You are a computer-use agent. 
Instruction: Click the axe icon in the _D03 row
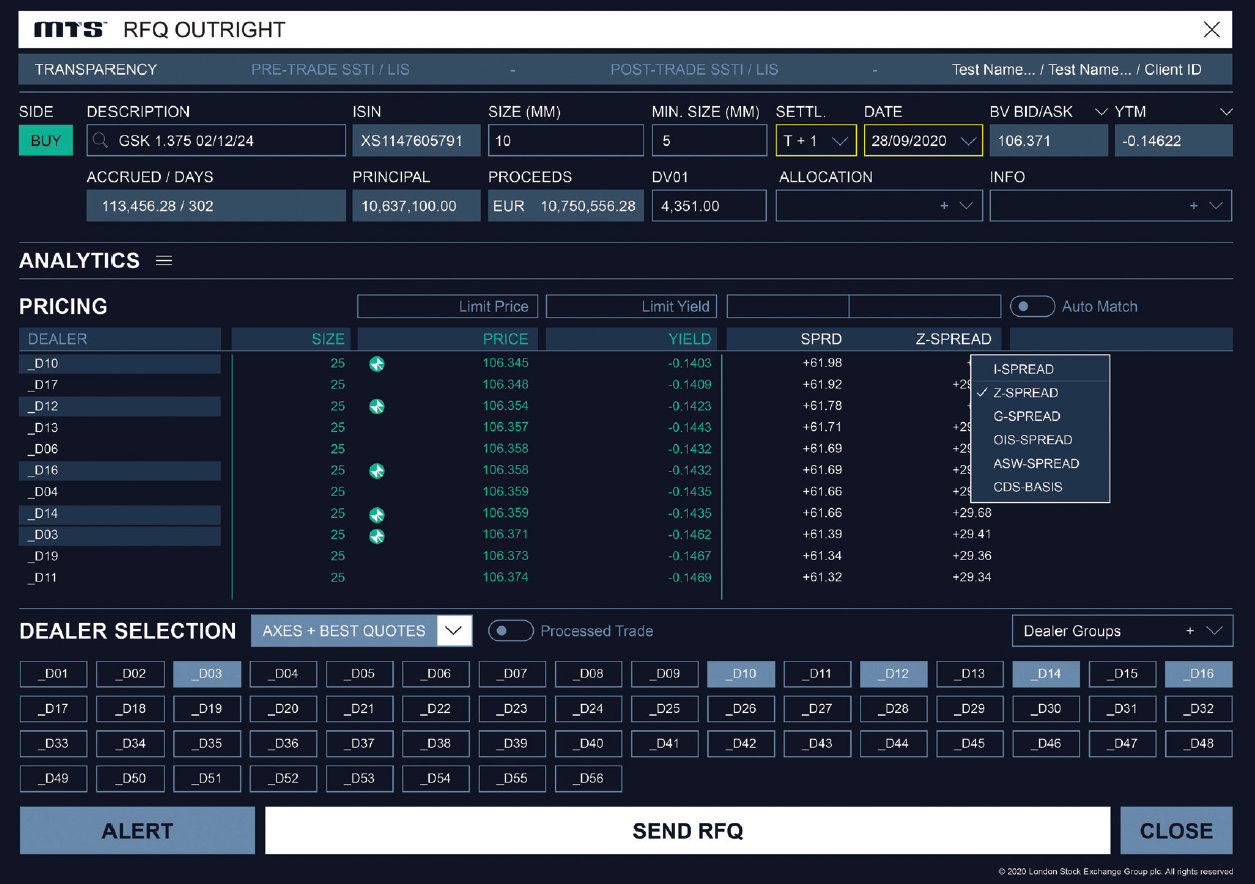(377, 536)
